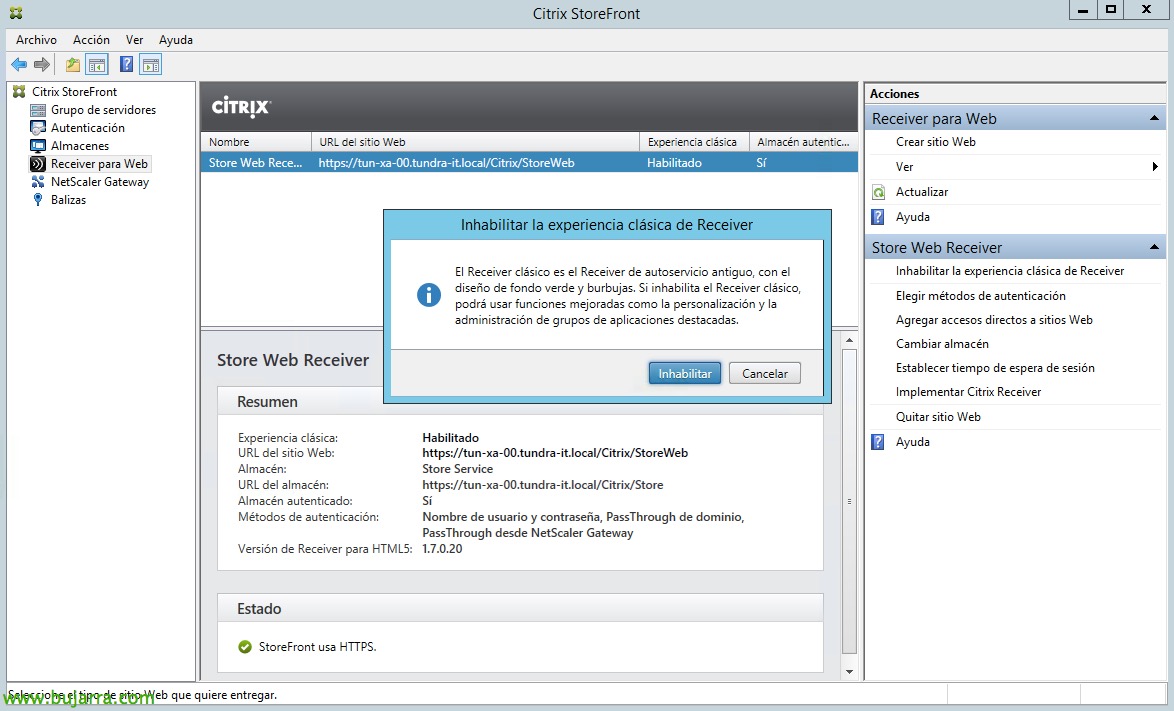Click the StoreWeb URL in the selected row
Screen dimensions: 1174x711
pyautogui.click(x=446, y=163)
